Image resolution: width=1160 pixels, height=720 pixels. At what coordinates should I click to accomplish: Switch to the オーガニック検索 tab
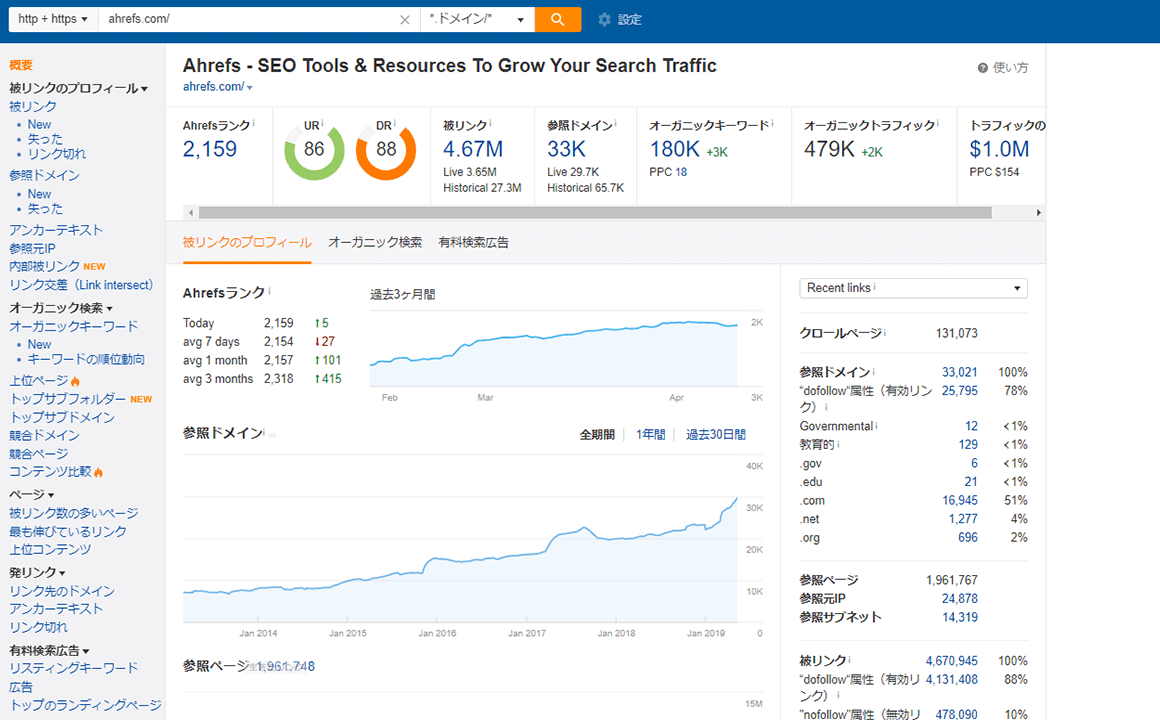[375, 242]
